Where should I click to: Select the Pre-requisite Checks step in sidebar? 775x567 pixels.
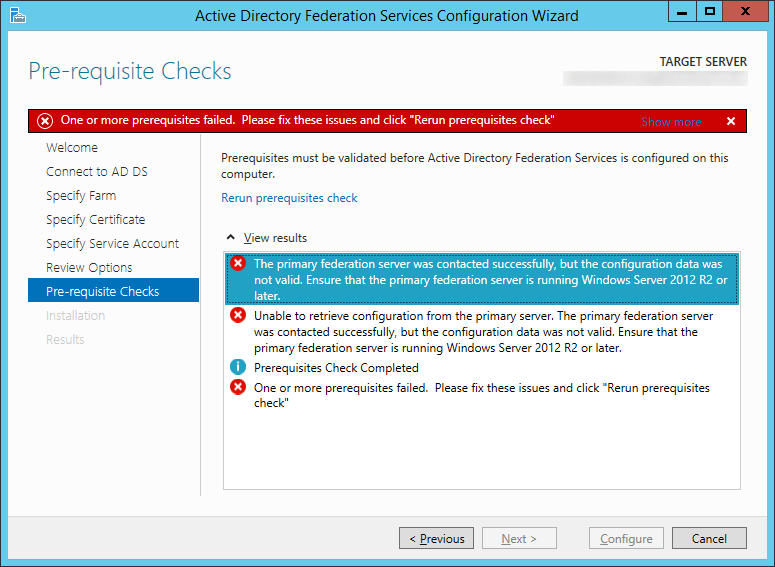[x=114, y=290]
